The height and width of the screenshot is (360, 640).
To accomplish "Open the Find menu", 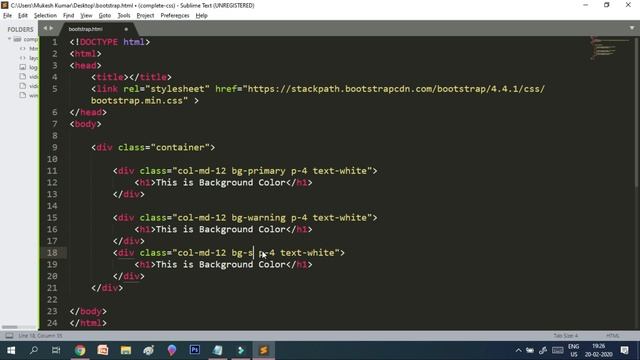I will (x=69, y=16).
